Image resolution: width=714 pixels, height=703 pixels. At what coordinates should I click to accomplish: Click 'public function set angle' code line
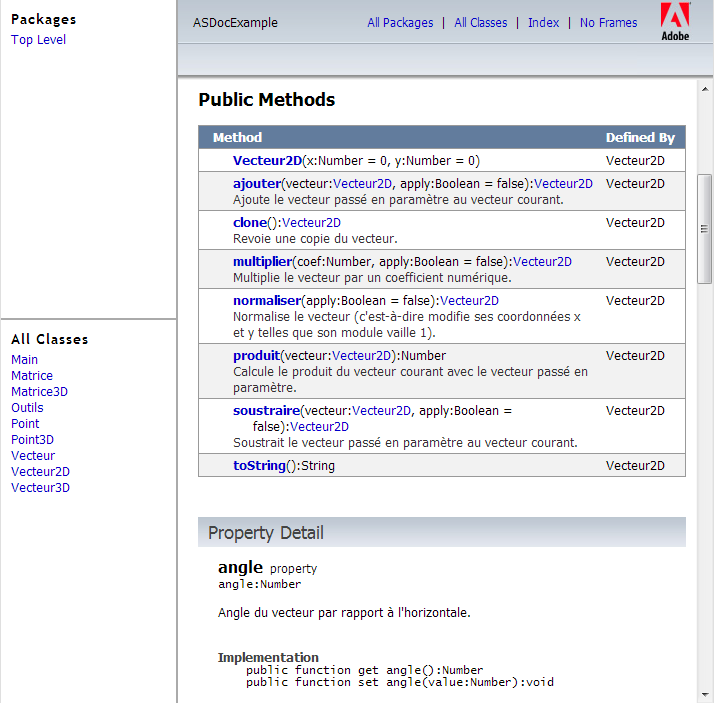tap(400, 682)
